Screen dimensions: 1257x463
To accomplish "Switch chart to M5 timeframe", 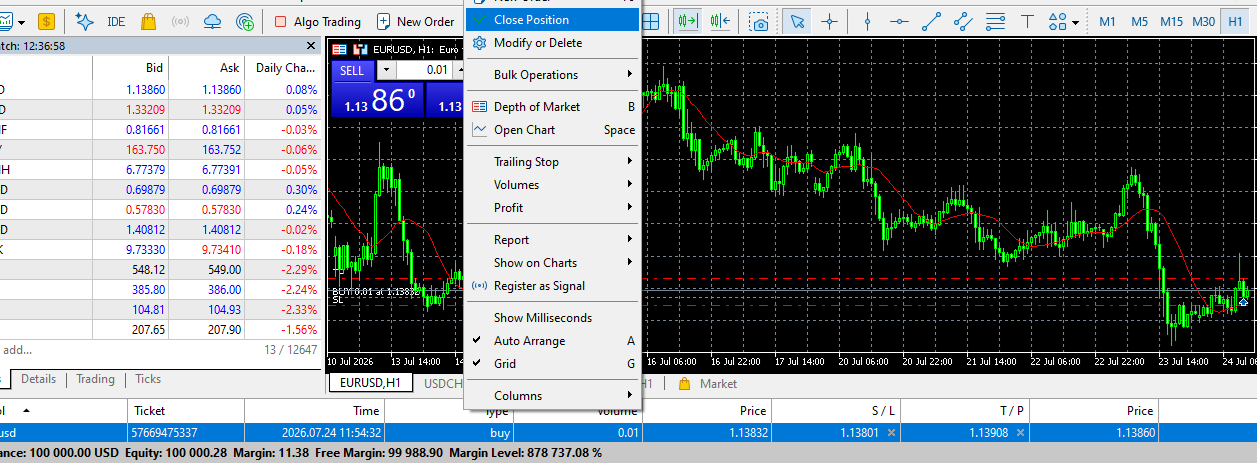I will [x=1139, y=21].
